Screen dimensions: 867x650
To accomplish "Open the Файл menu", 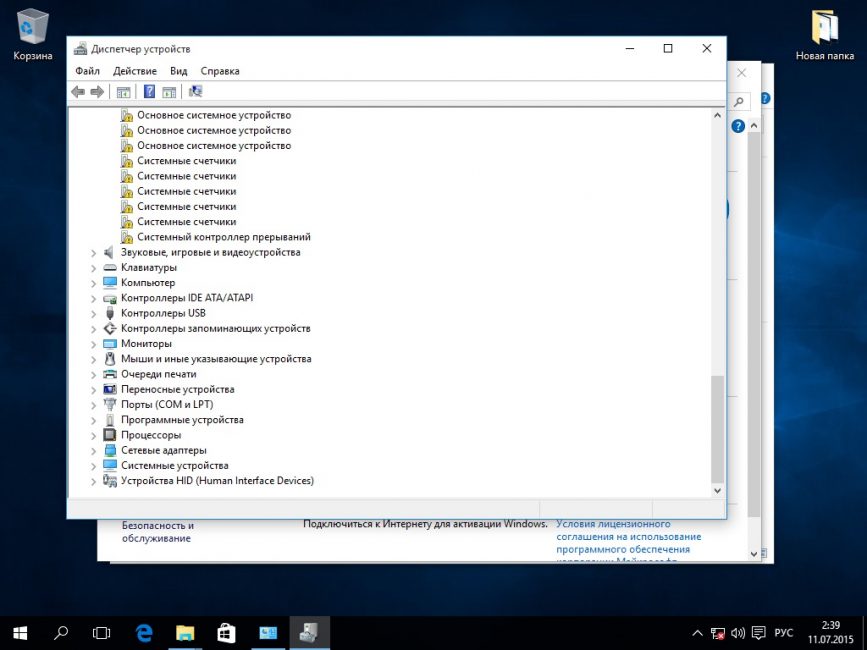I will click(x=87, y=71).
